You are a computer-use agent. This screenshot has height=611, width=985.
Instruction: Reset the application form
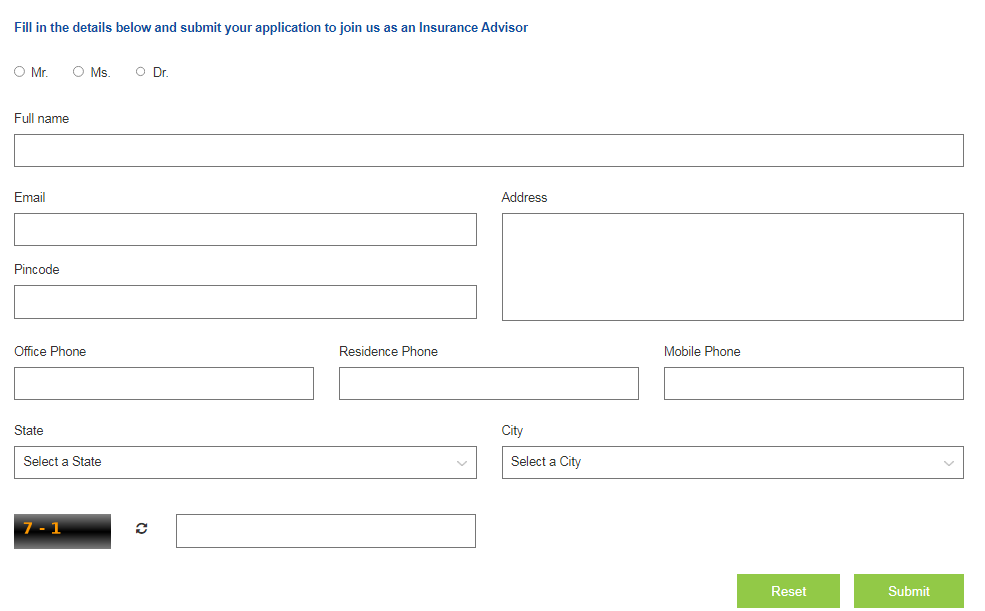pos(788,591)
